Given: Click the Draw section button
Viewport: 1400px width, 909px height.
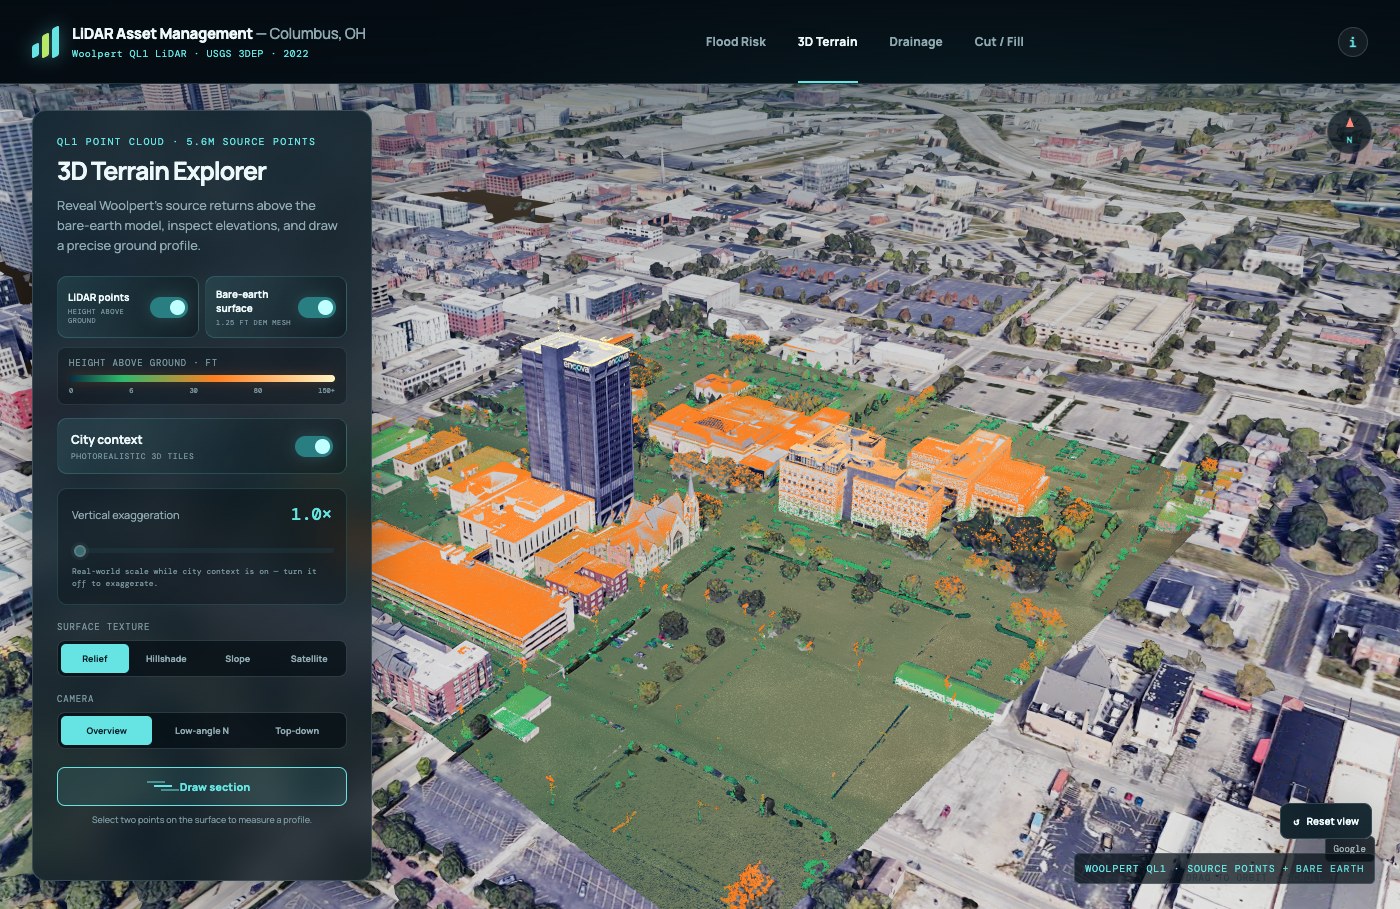Looking at the screenshot, I should (x=202, y=787).
